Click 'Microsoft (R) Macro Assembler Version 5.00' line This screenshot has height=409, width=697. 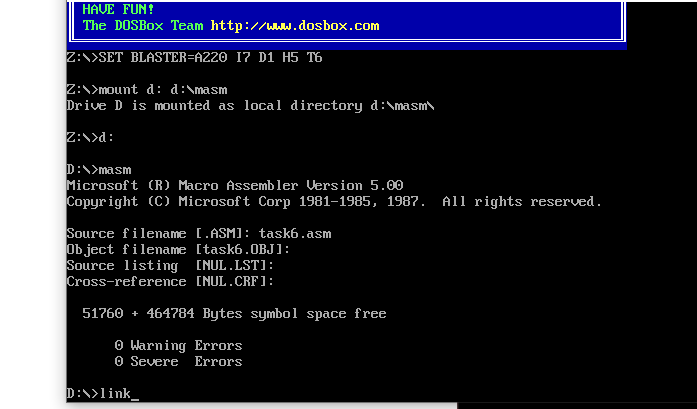tap(235, 185)
